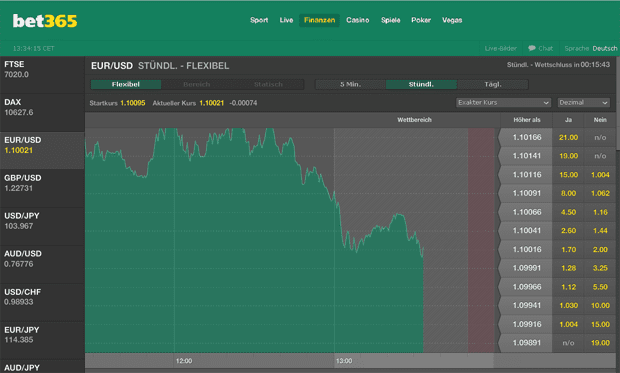This screenshot has height=373, width=620.
Task: Click the Chat speech bubble icon
Action: [x=532, y=48]
